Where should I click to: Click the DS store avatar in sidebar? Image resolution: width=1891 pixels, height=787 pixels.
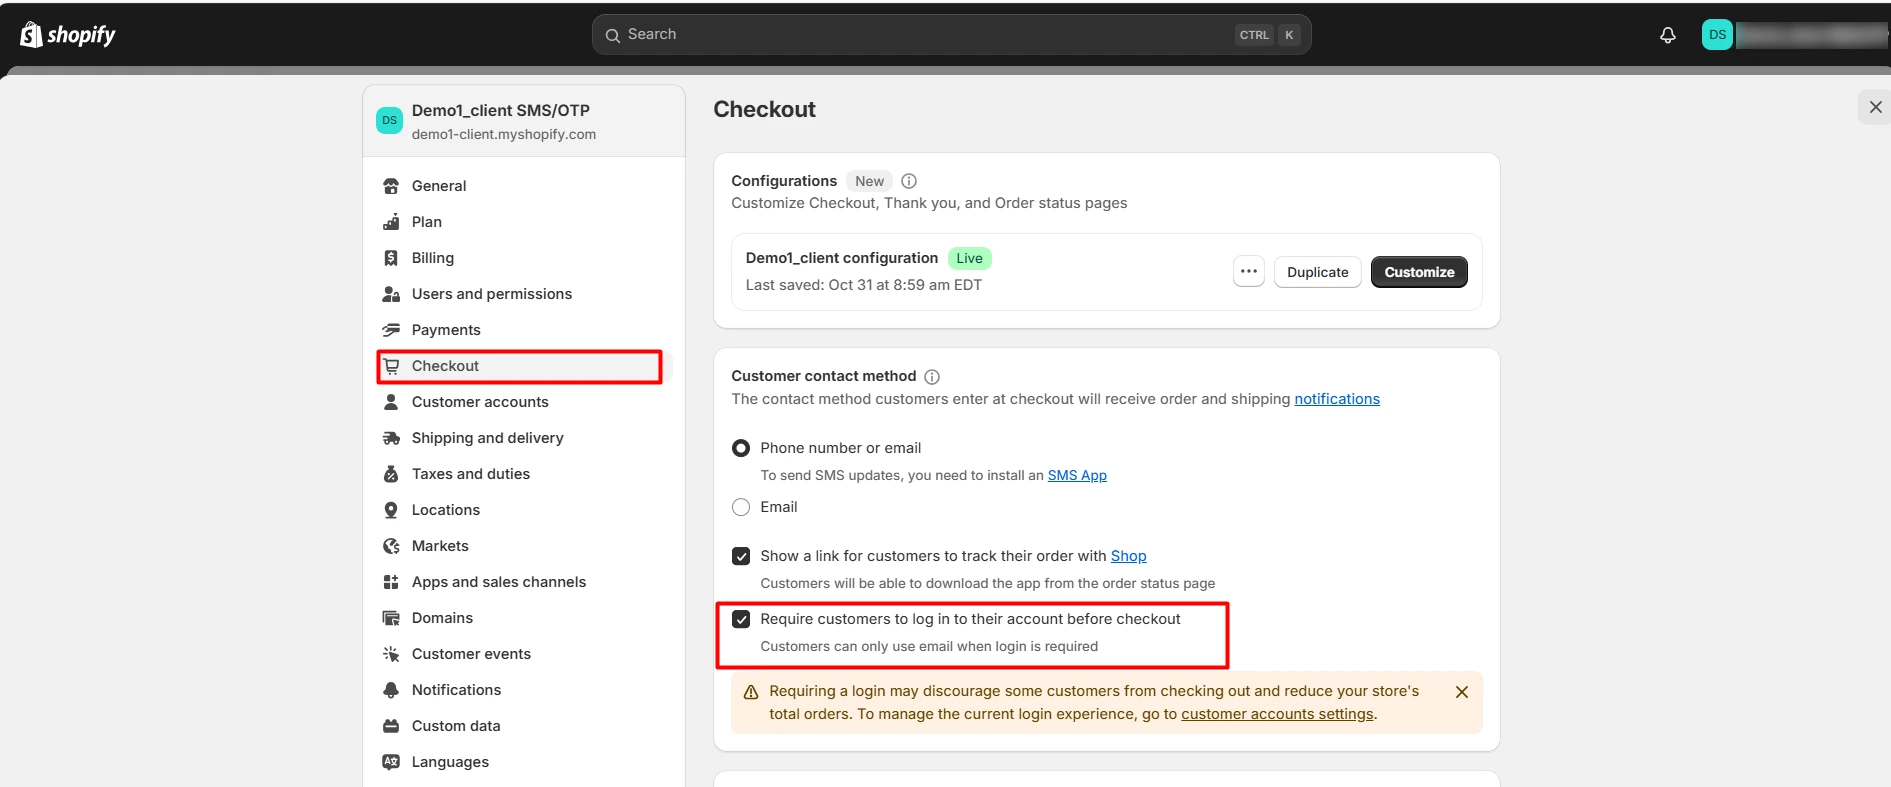389,120
